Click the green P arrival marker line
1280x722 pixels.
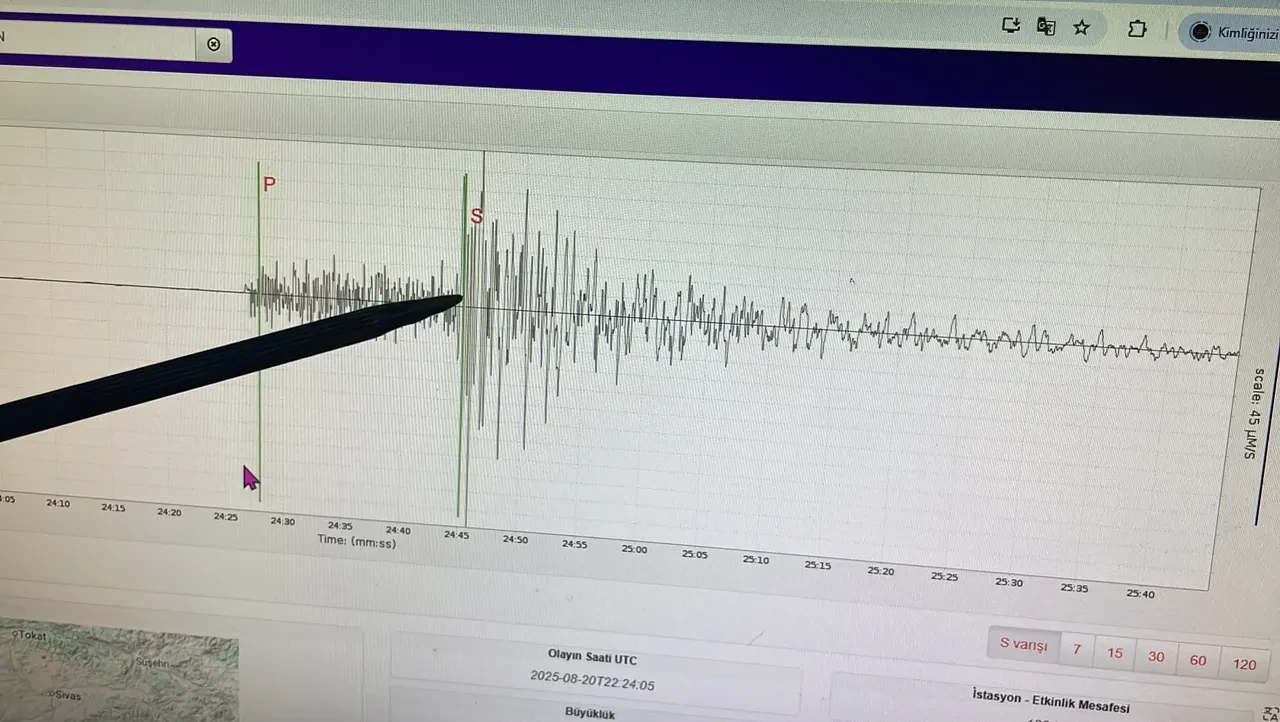(x=259, y=380)
